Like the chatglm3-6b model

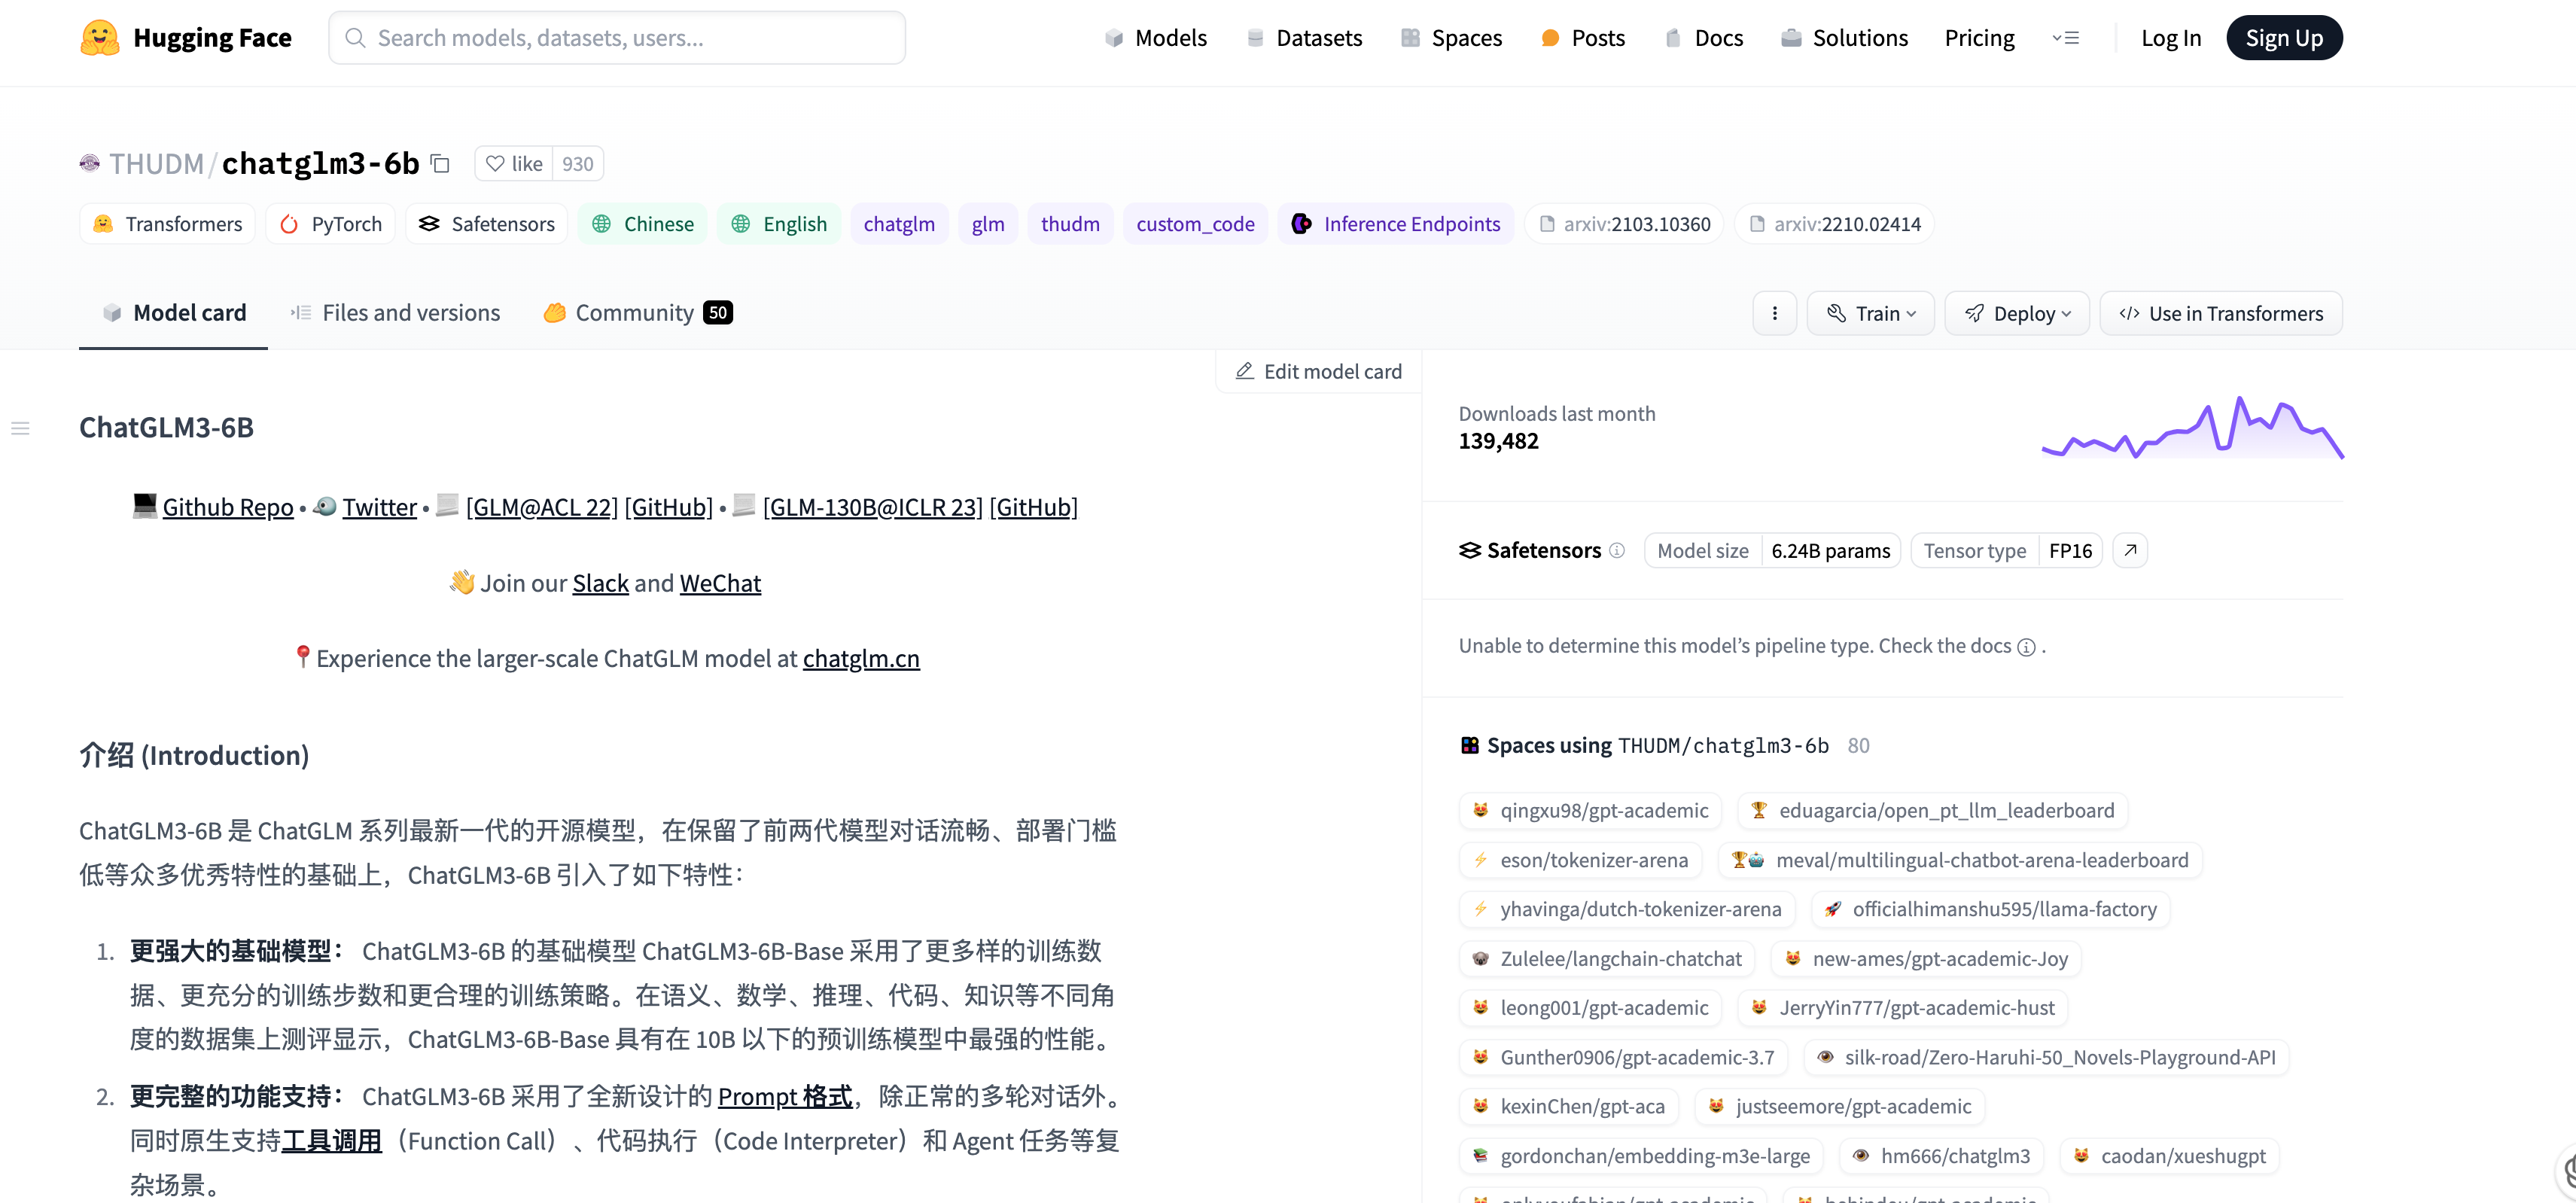[x=514, y=164]
